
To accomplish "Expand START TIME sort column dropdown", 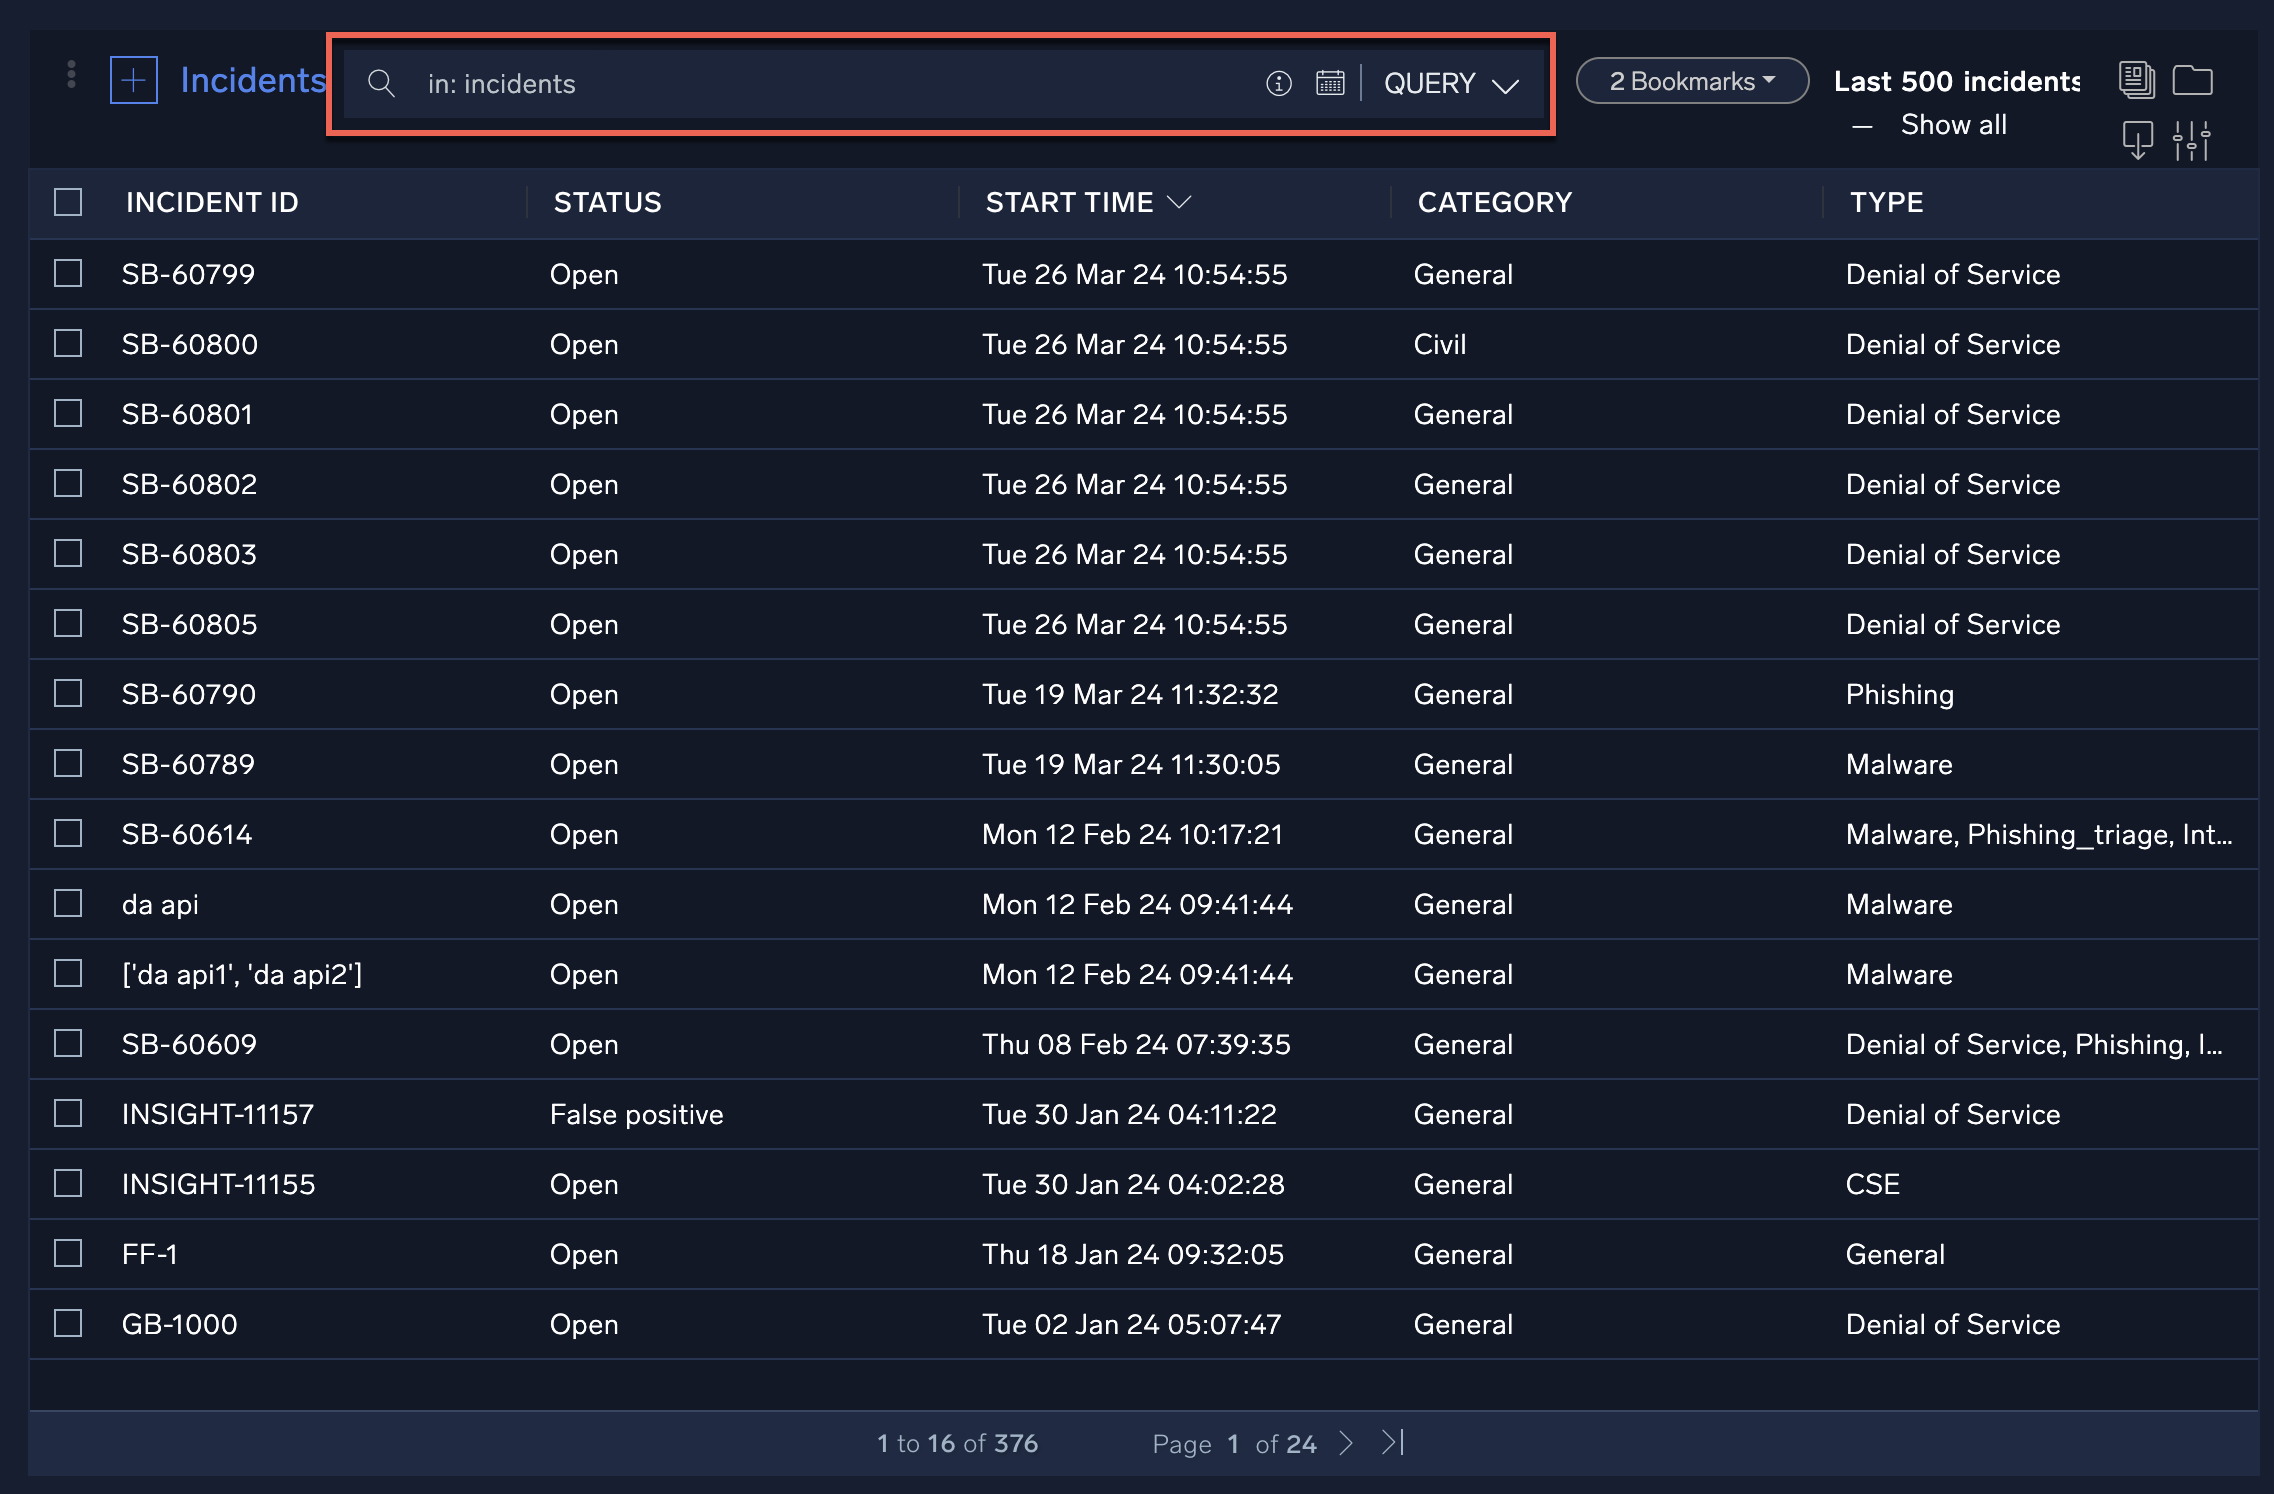I will [1182, 202].
